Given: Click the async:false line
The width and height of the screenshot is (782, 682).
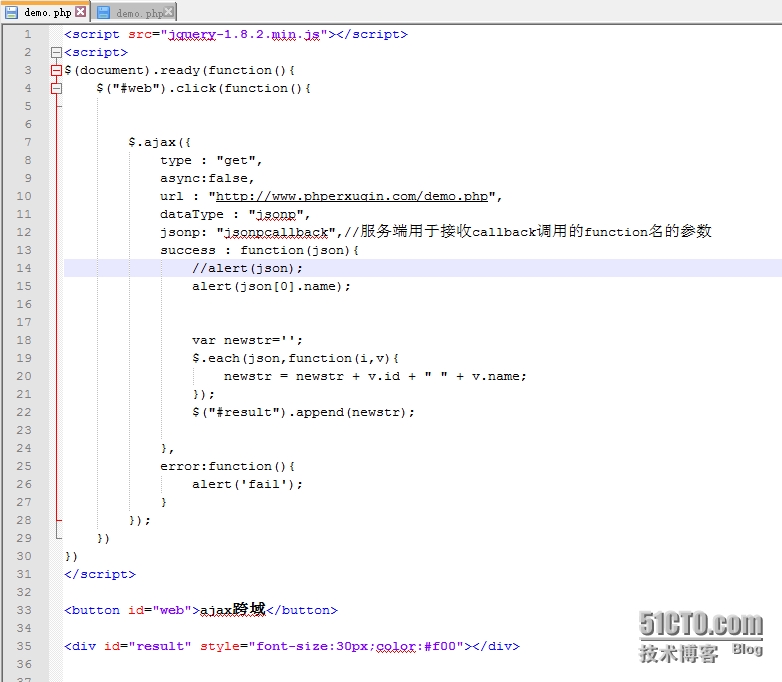Looking at the screenshot, I should pos(207,178).
